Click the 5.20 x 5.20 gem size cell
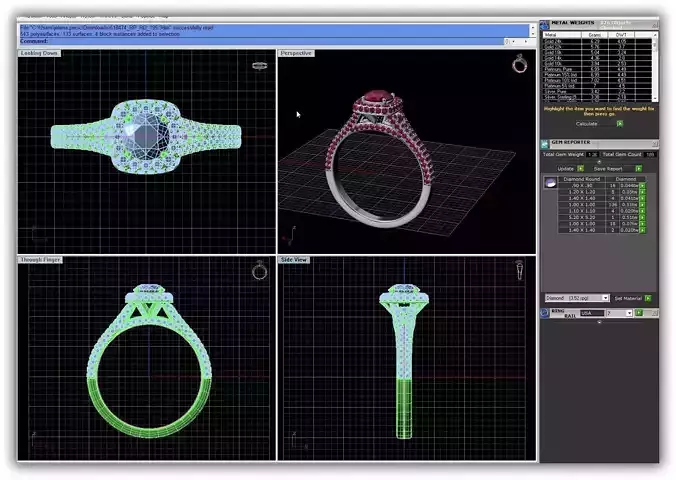This screenshot has width=676, height=480. pos(582,217)
